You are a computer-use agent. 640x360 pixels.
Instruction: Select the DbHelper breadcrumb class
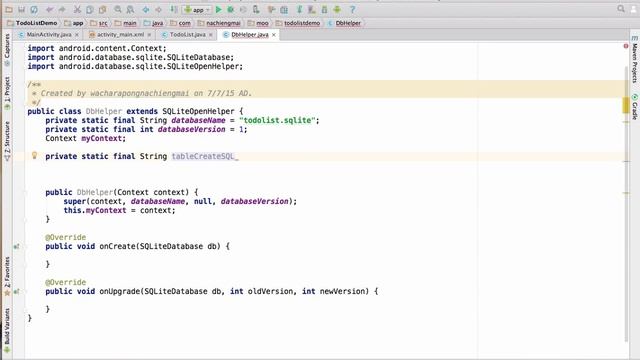[344, 23]
